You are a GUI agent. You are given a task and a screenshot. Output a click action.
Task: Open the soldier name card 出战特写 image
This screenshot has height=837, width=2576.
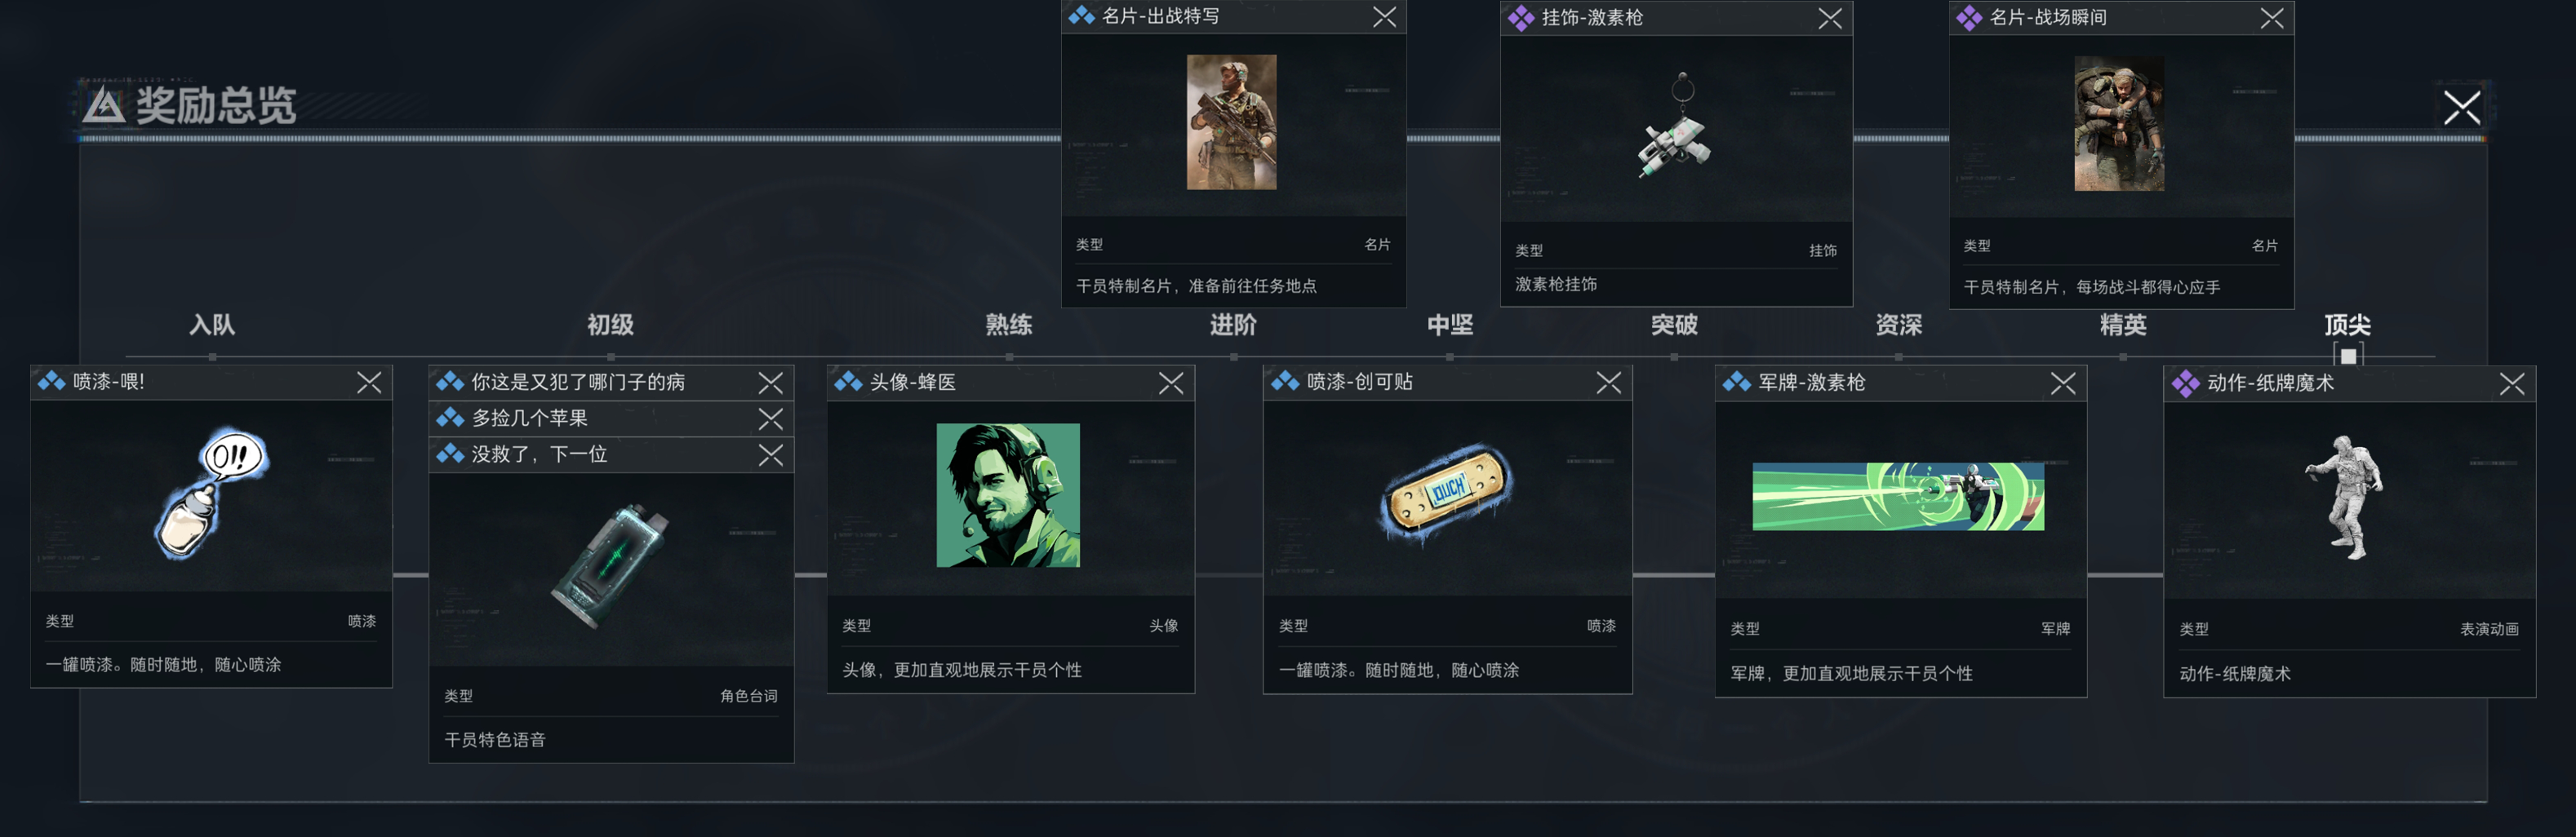click(x=1231, y=122)
